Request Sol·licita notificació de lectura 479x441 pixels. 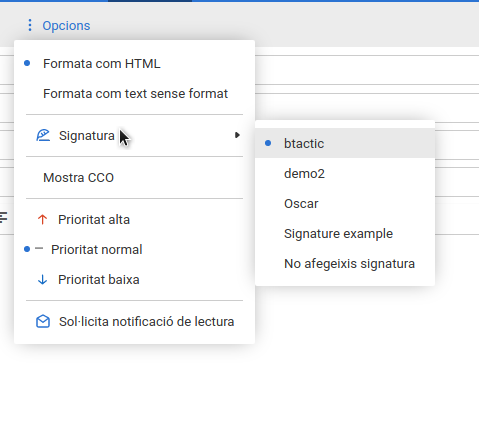click(x=134, y=322)
